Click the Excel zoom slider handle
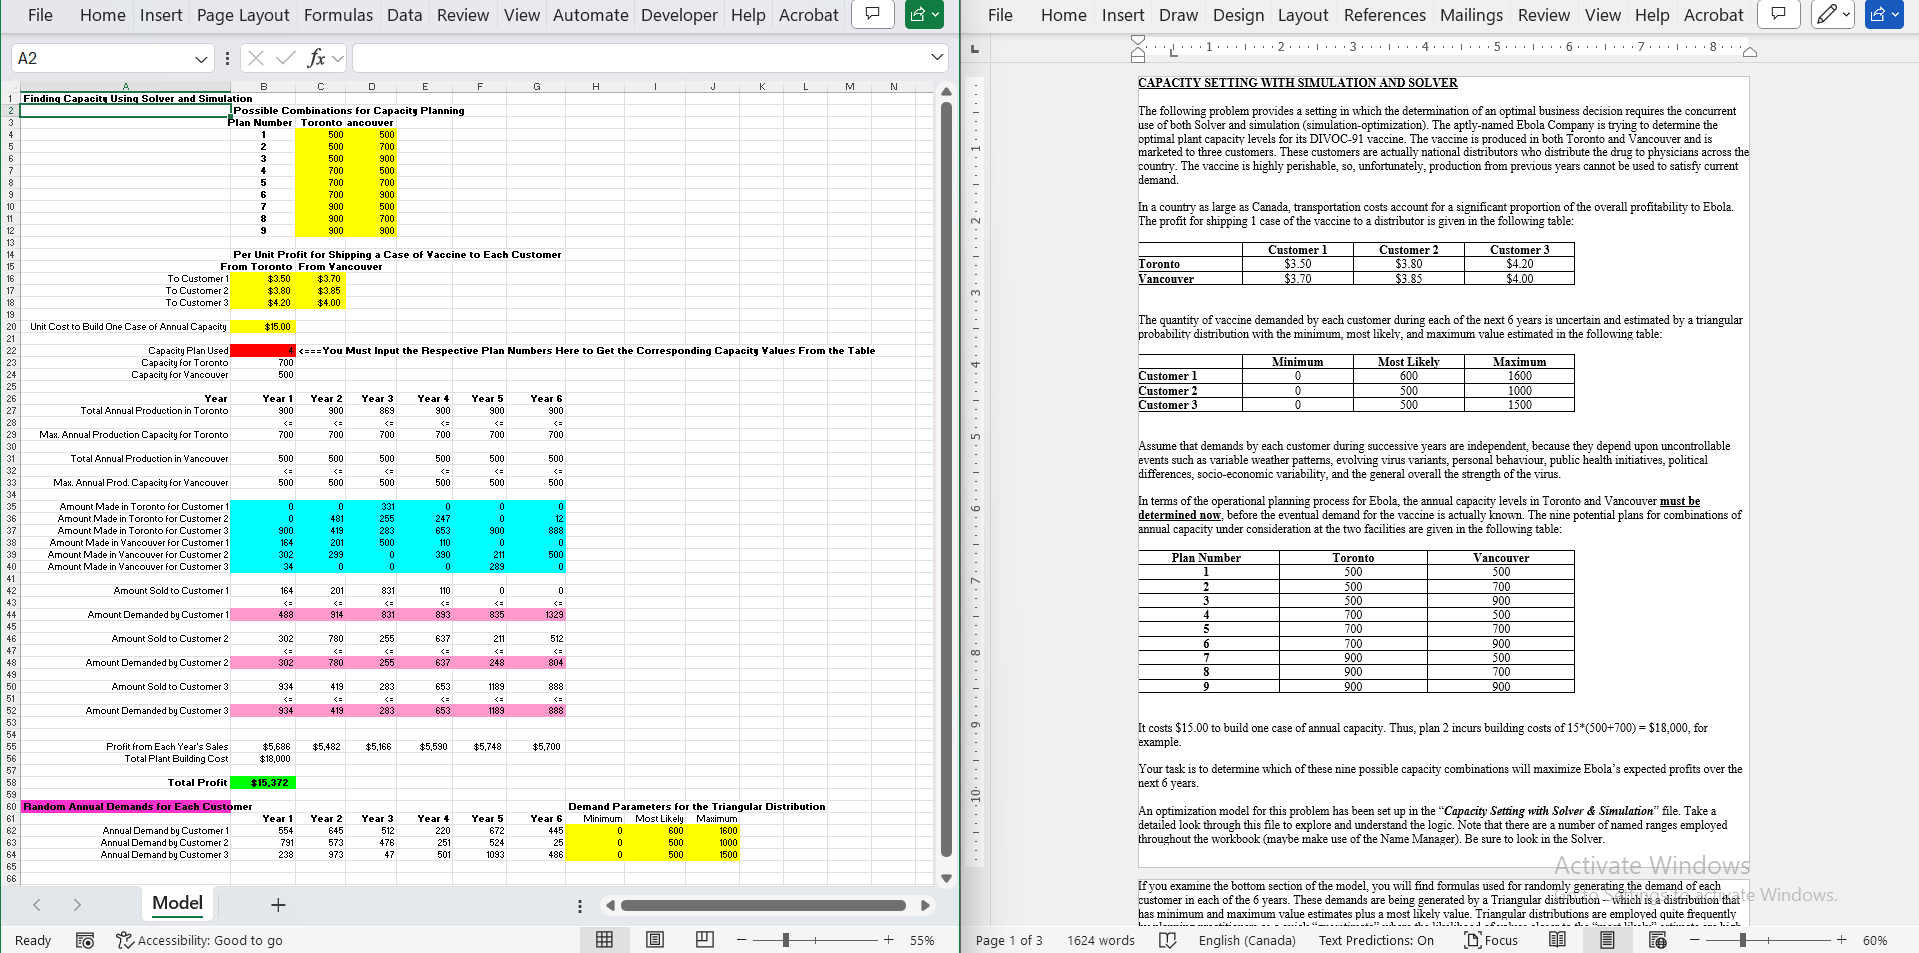1919x953 pixels. pos(786,940)
